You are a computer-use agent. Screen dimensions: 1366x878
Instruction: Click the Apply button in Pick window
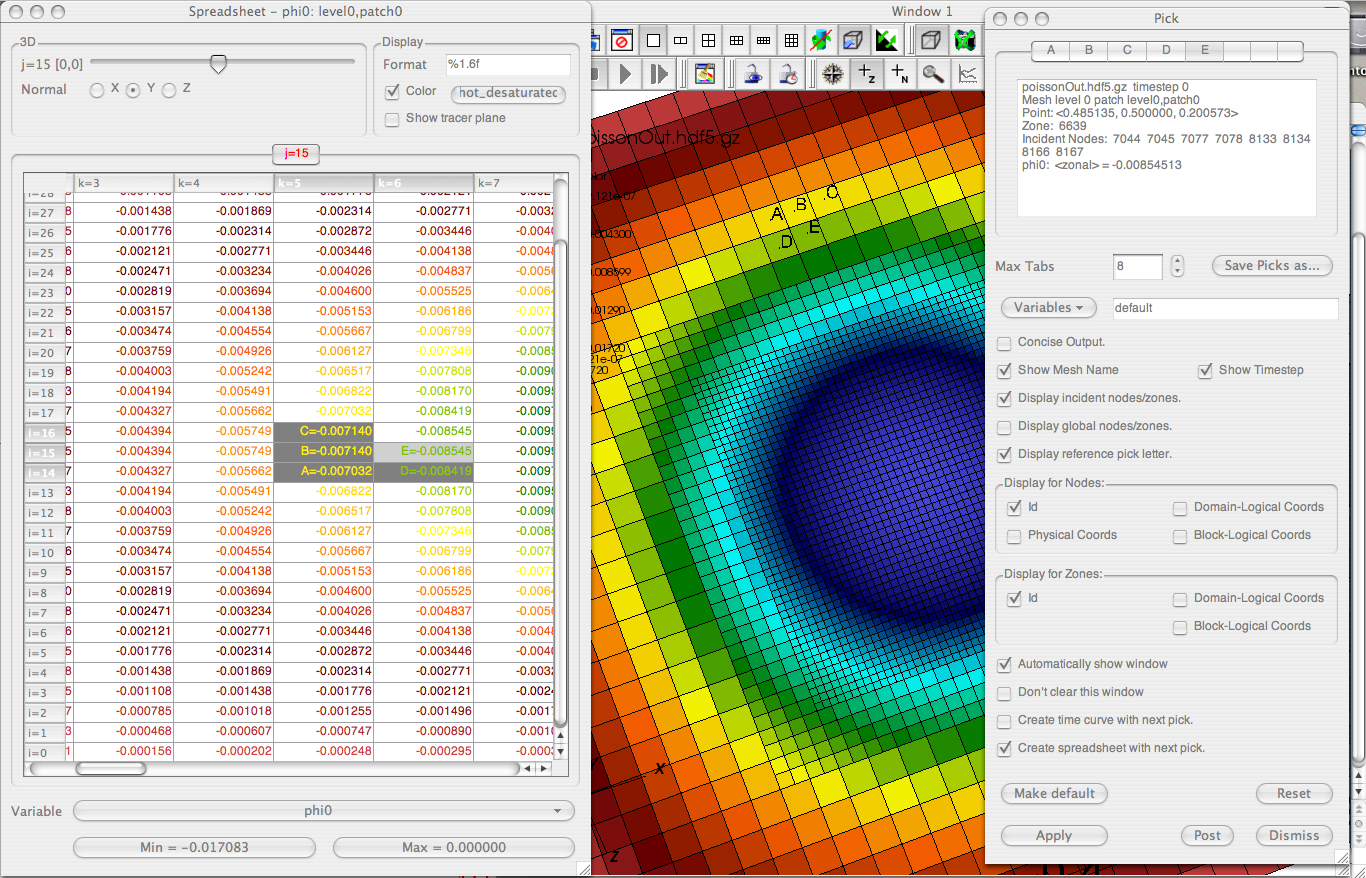point(1054,836)
